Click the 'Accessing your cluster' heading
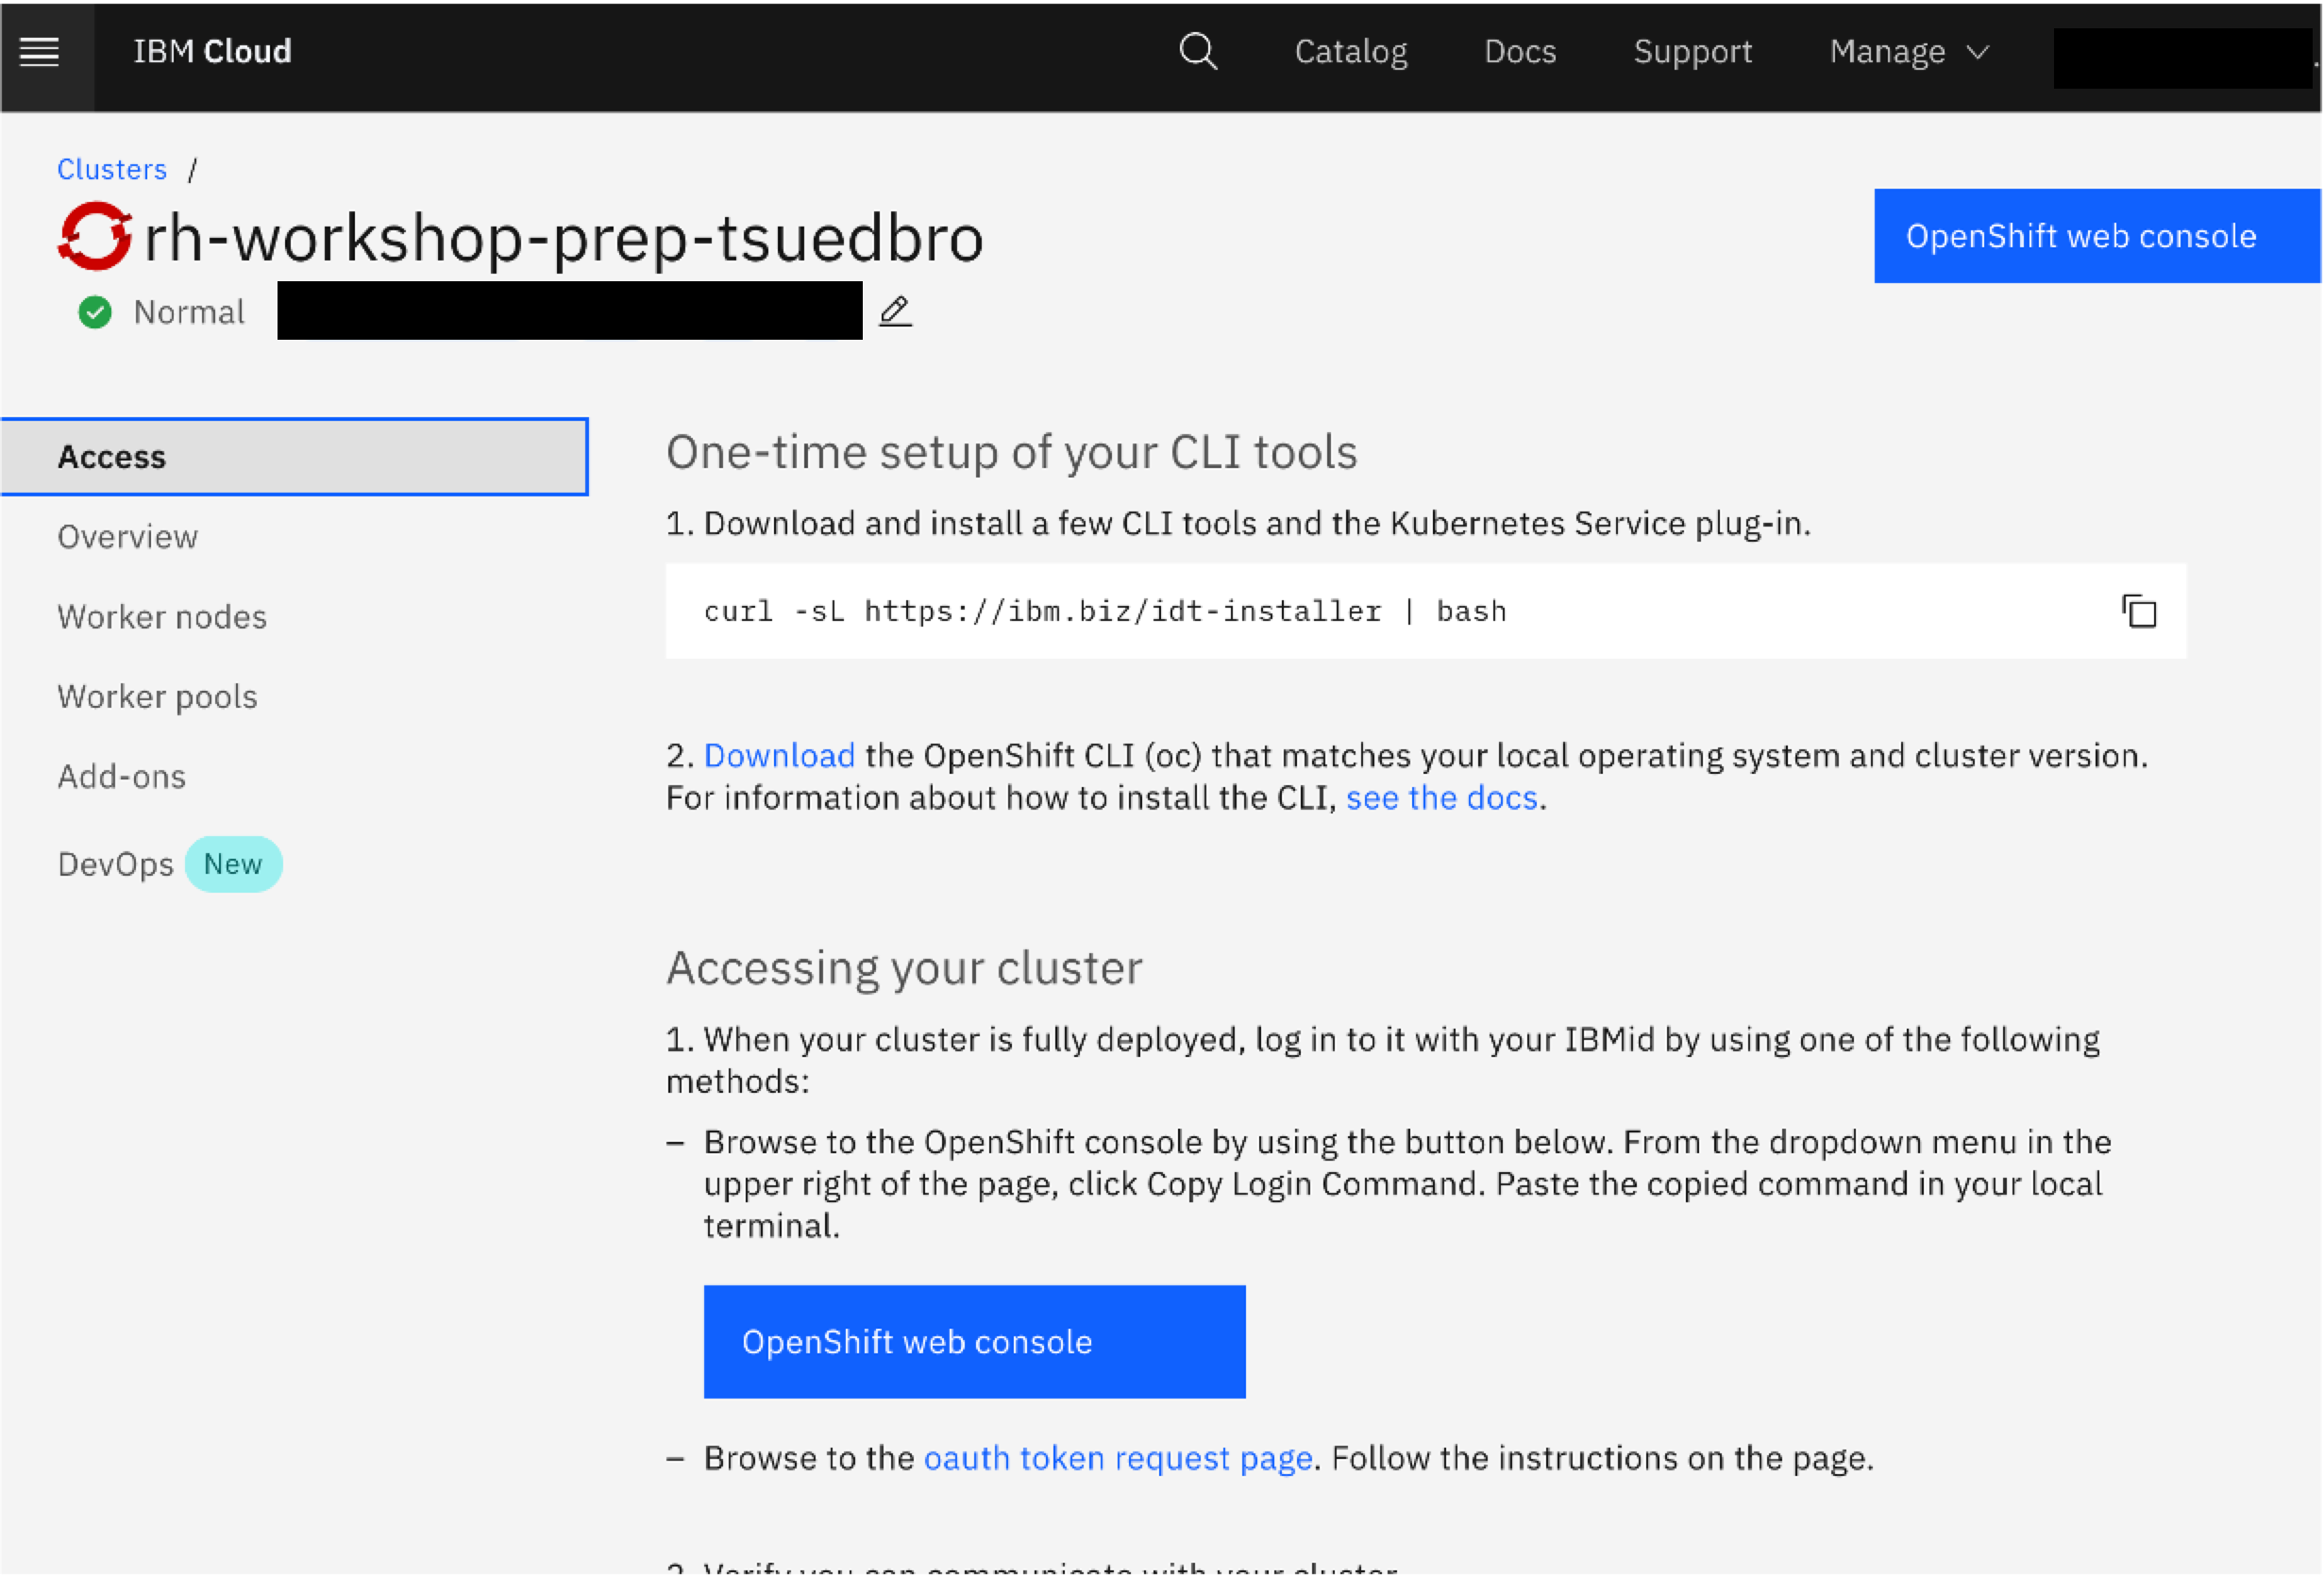Screen dimensions: 2324x1576 (x=904, y=968)
